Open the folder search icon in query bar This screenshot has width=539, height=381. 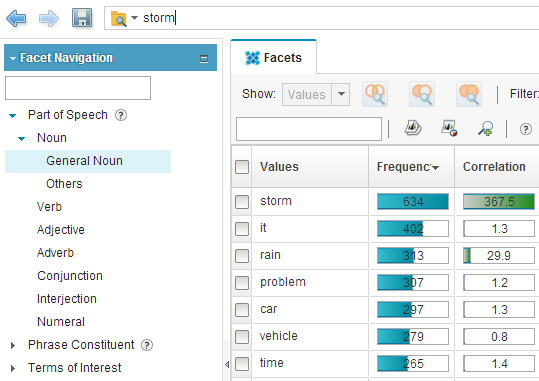point(118,18)
